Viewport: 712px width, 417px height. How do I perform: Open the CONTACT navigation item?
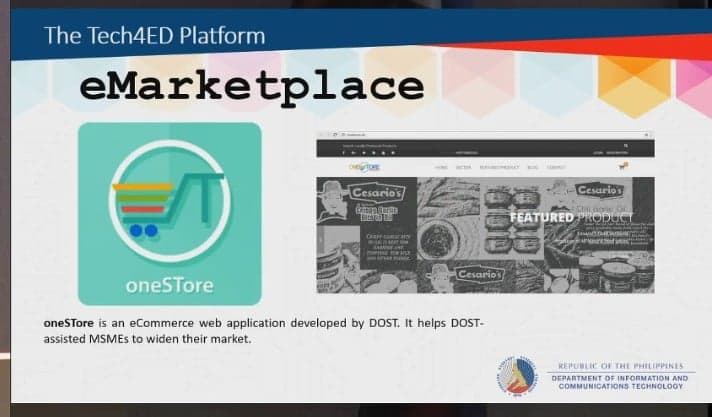click(556, 167)
